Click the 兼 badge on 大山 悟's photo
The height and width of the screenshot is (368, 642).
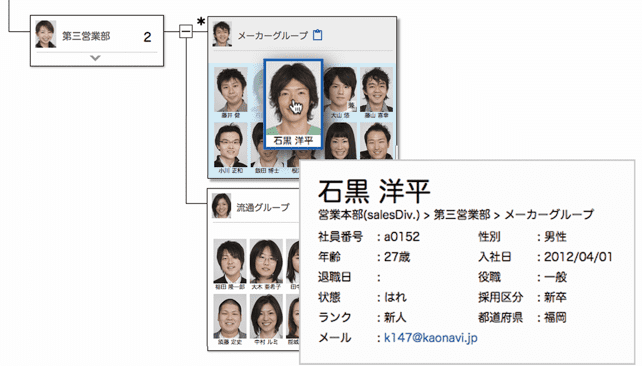pos(351,106)
